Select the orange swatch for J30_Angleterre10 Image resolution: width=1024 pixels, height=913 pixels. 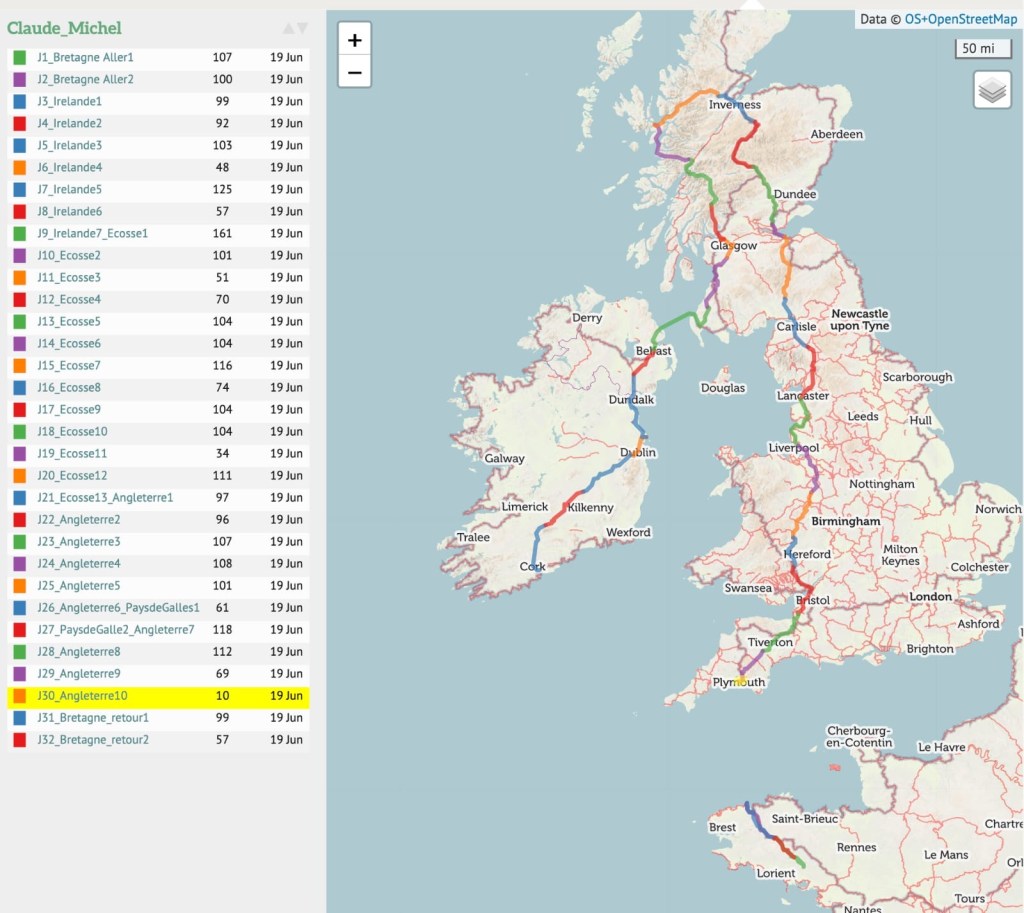(x=20, y=696)
